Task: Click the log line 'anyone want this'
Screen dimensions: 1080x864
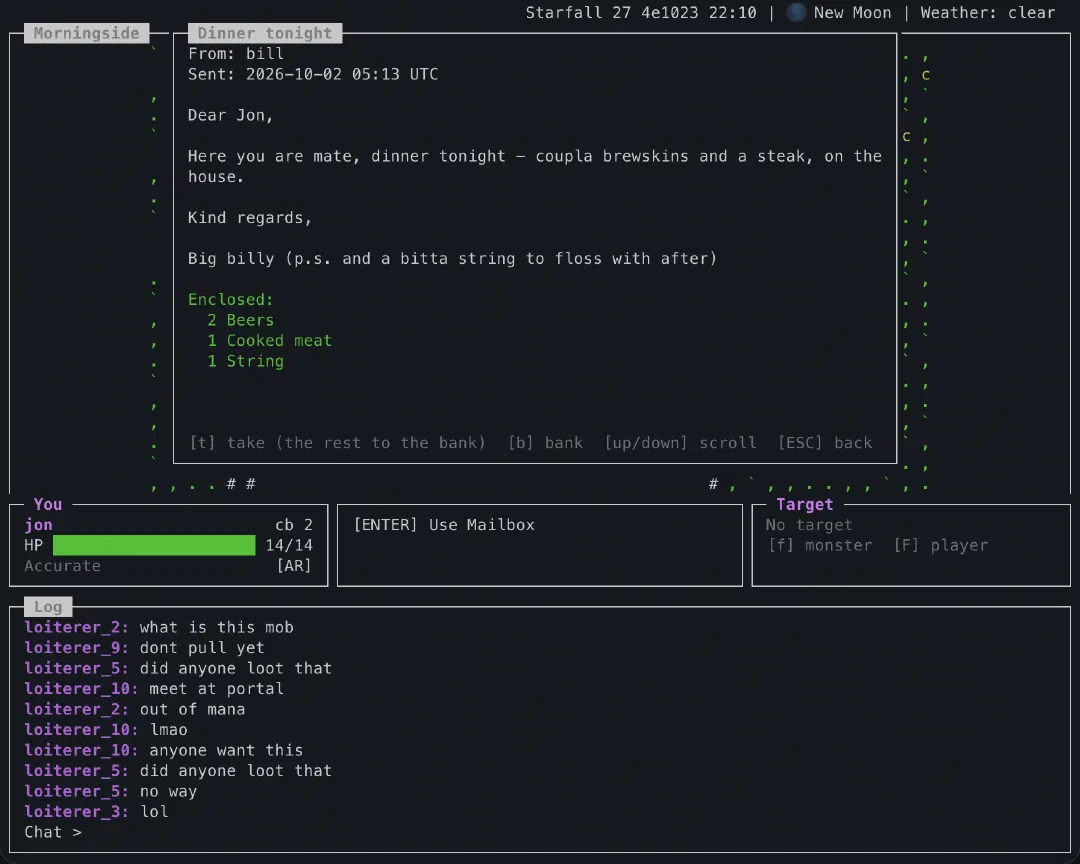Action: click(x=164, y=750)
